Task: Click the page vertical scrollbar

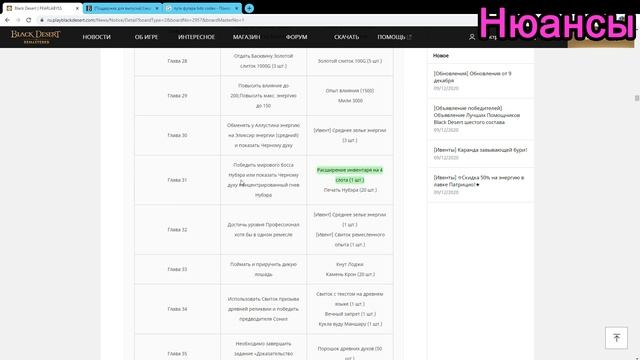Action: coord(637,98)
